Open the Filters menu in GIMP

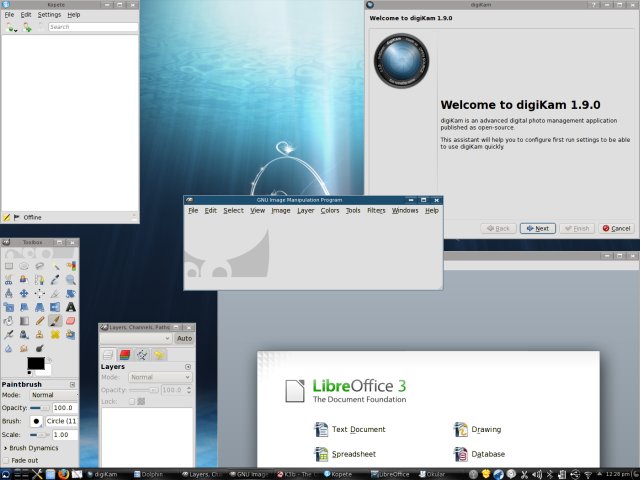coord(376,210)
